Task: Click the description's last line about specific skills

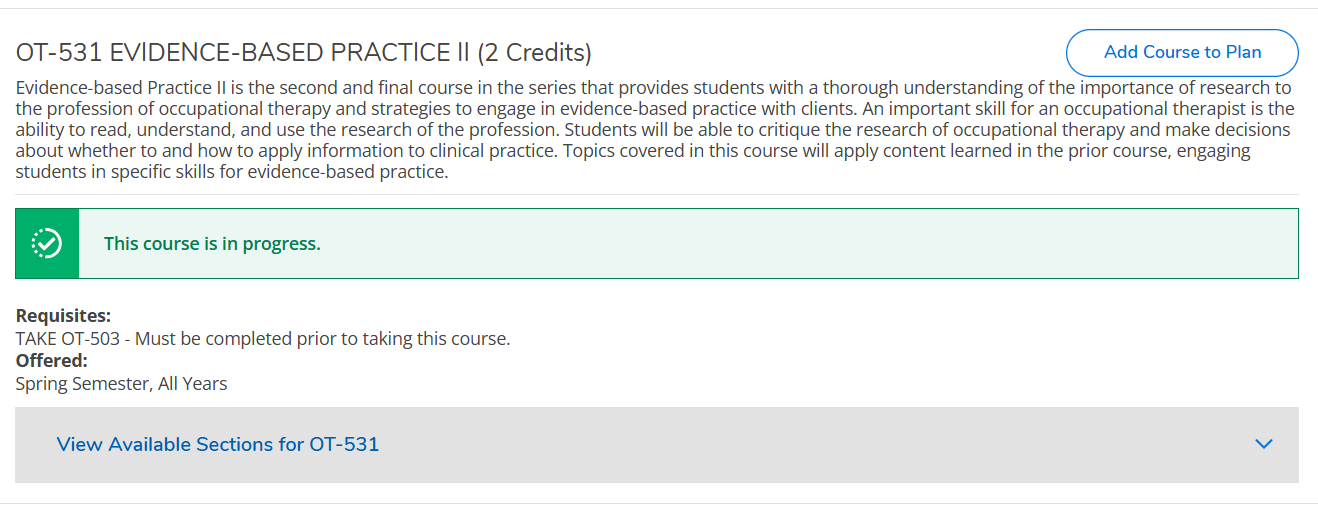Action: point(232,172)
